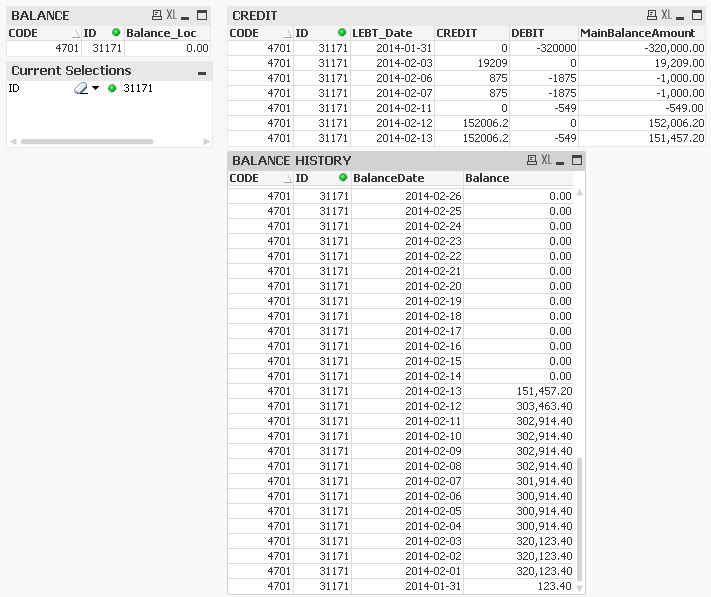Maximize the BALANCE table box
711x597 pixels.
point(202,15)
